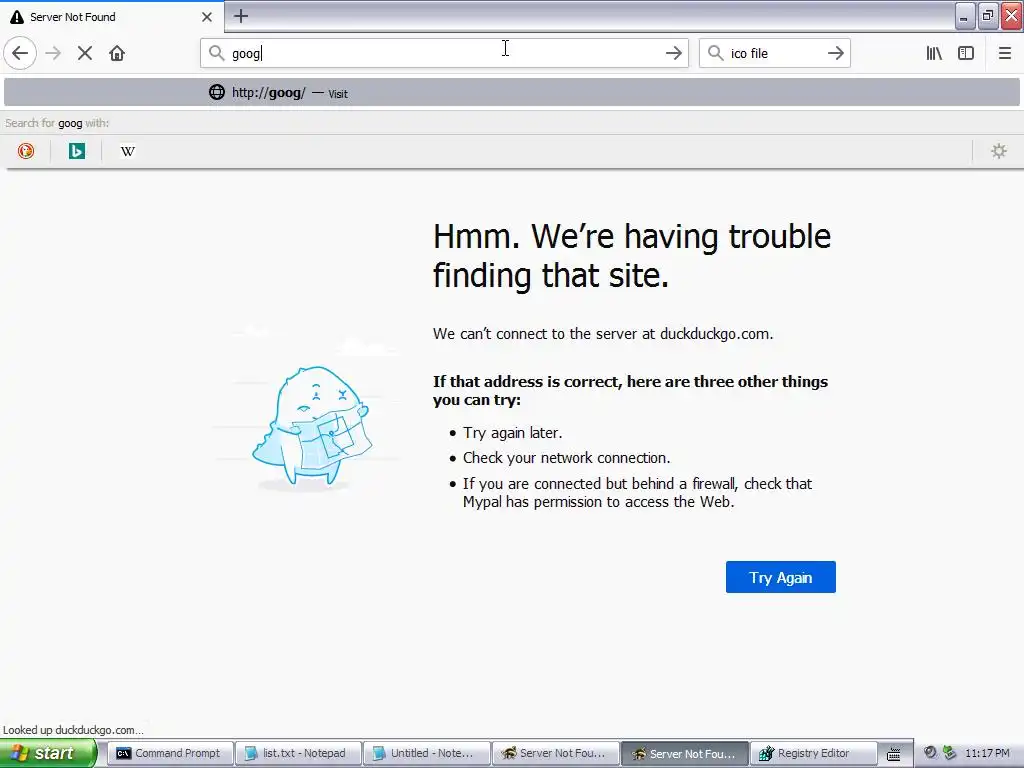Click the active Server Not Found taskbar button

tap(684, 754)
